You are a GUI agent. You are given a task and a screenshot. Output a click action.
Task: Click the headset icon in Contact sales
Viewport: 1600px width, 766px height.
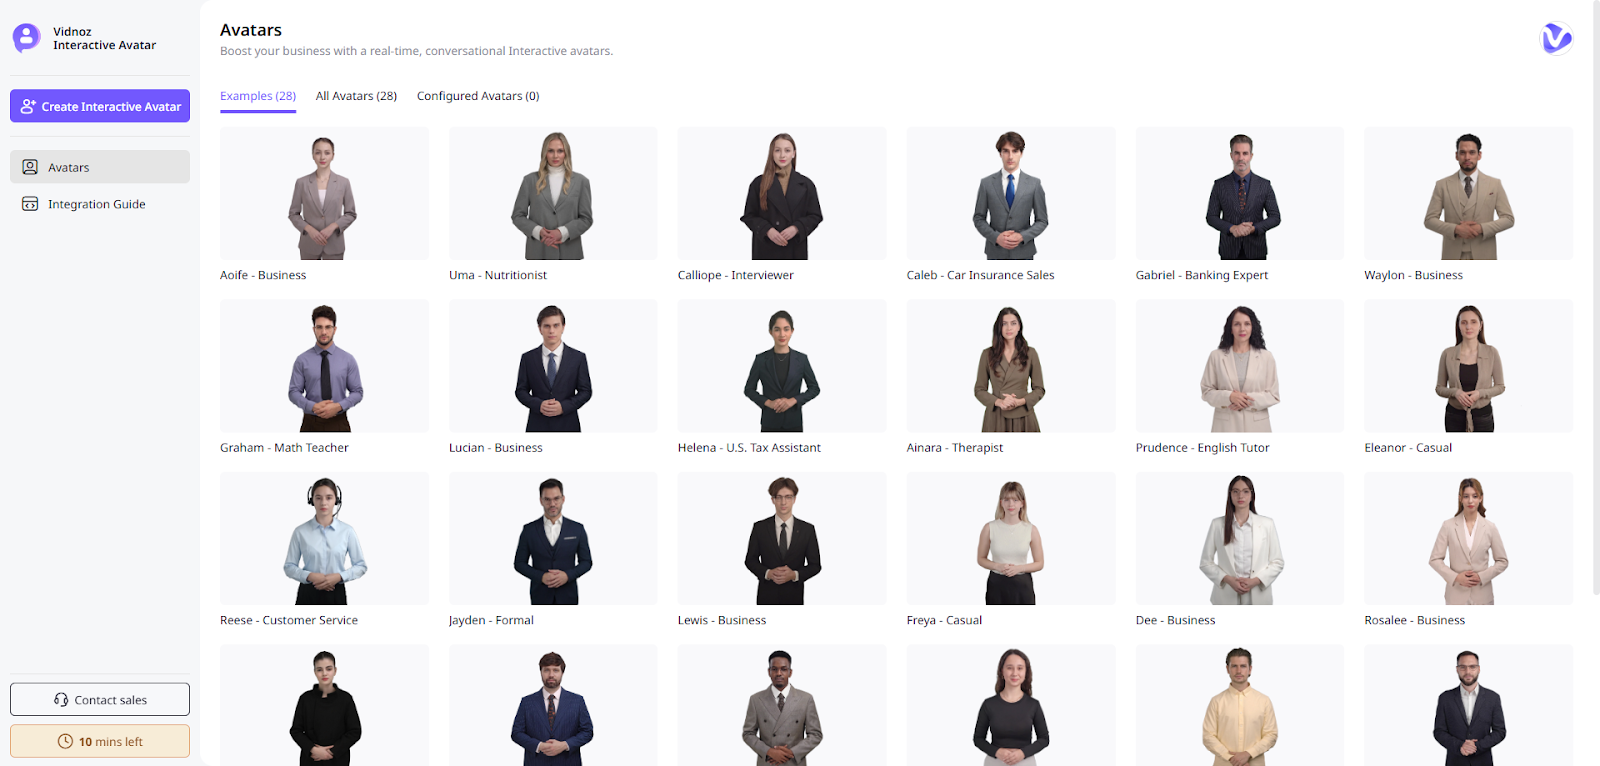coord(61,700)
